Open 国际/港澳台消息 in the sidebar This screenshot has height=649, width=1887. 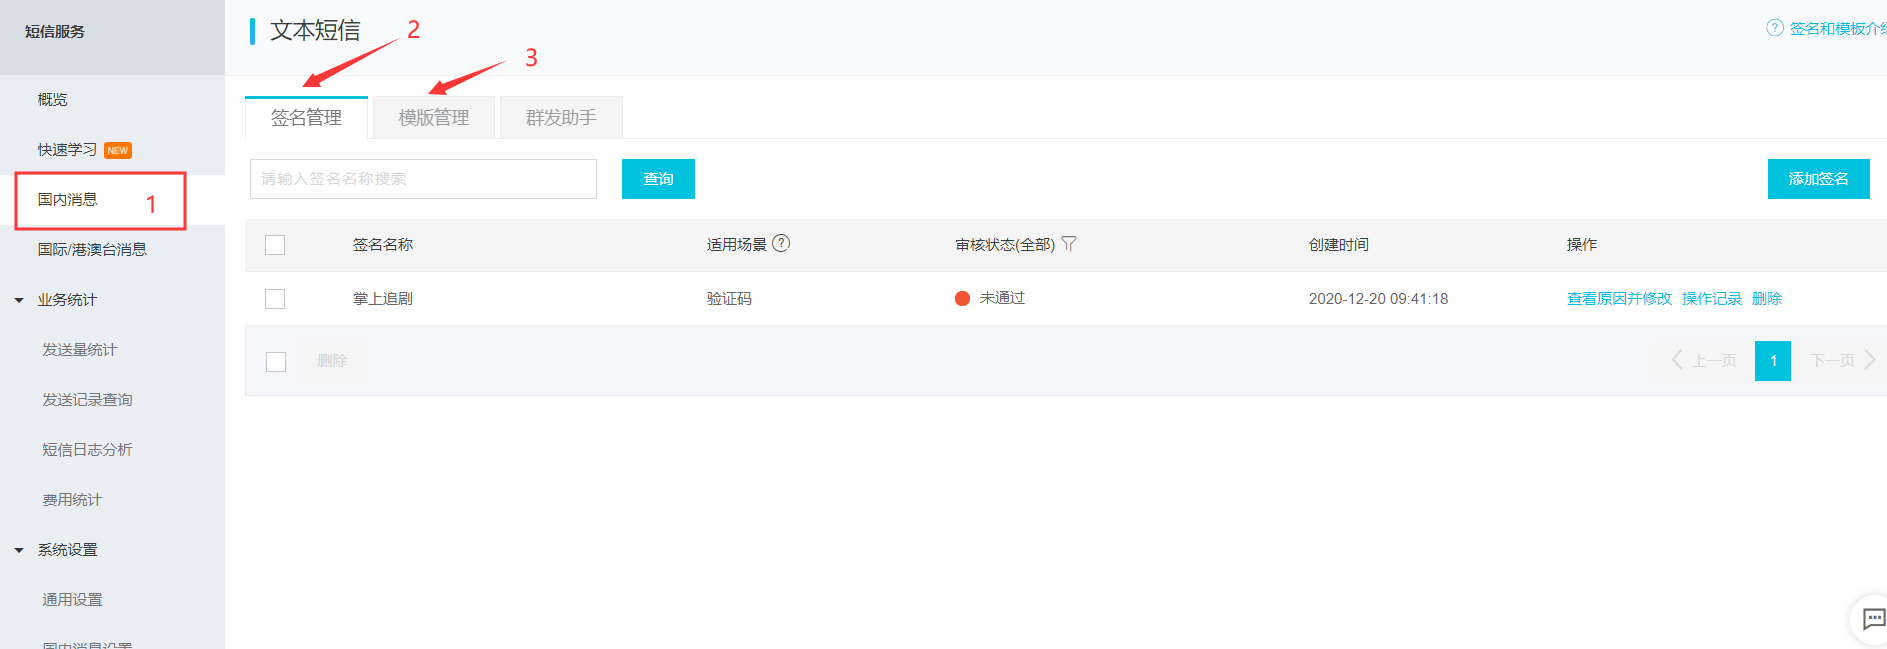[92, 250]
